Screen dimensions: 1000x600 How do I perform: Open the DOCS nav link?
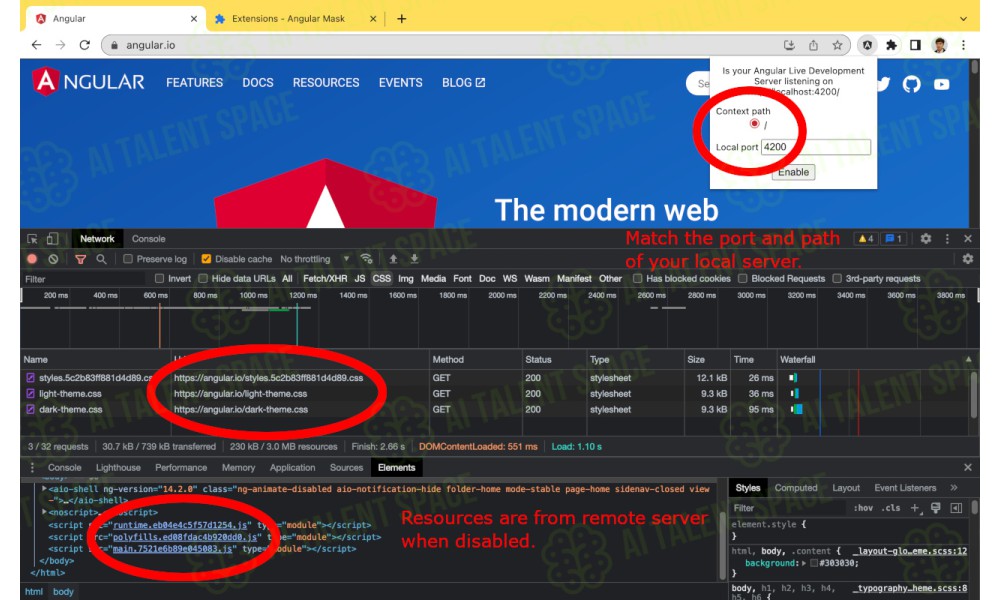258,83
